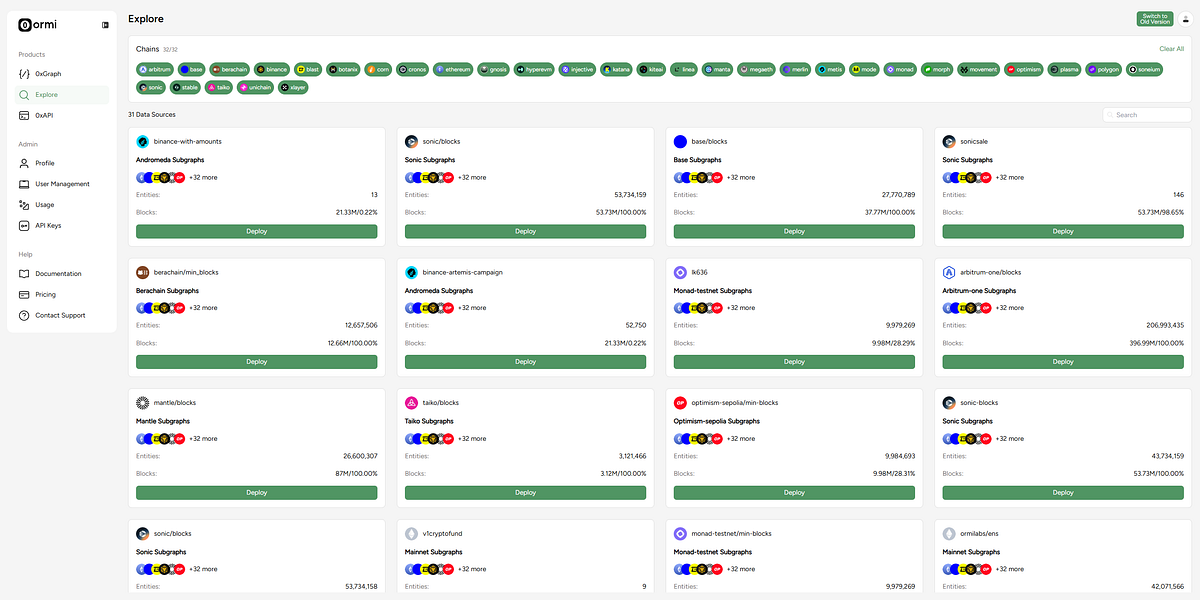Click the sonic-blocks card icon
1200x600 pixels.
[949, 403]
